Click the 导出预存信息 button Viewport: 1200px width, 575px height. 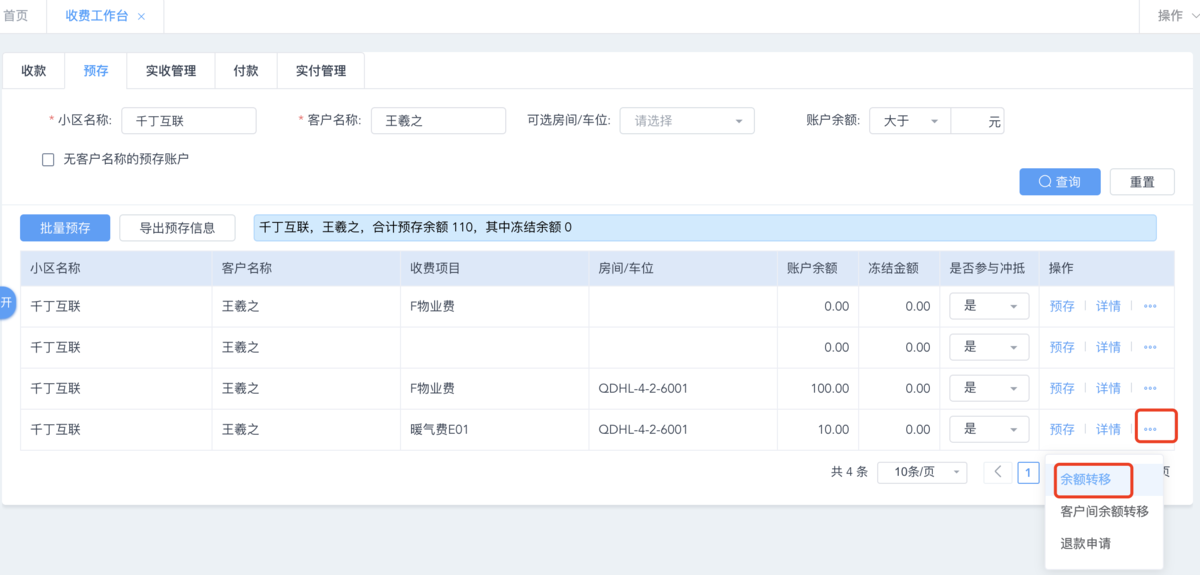click(x=177, y=228)
